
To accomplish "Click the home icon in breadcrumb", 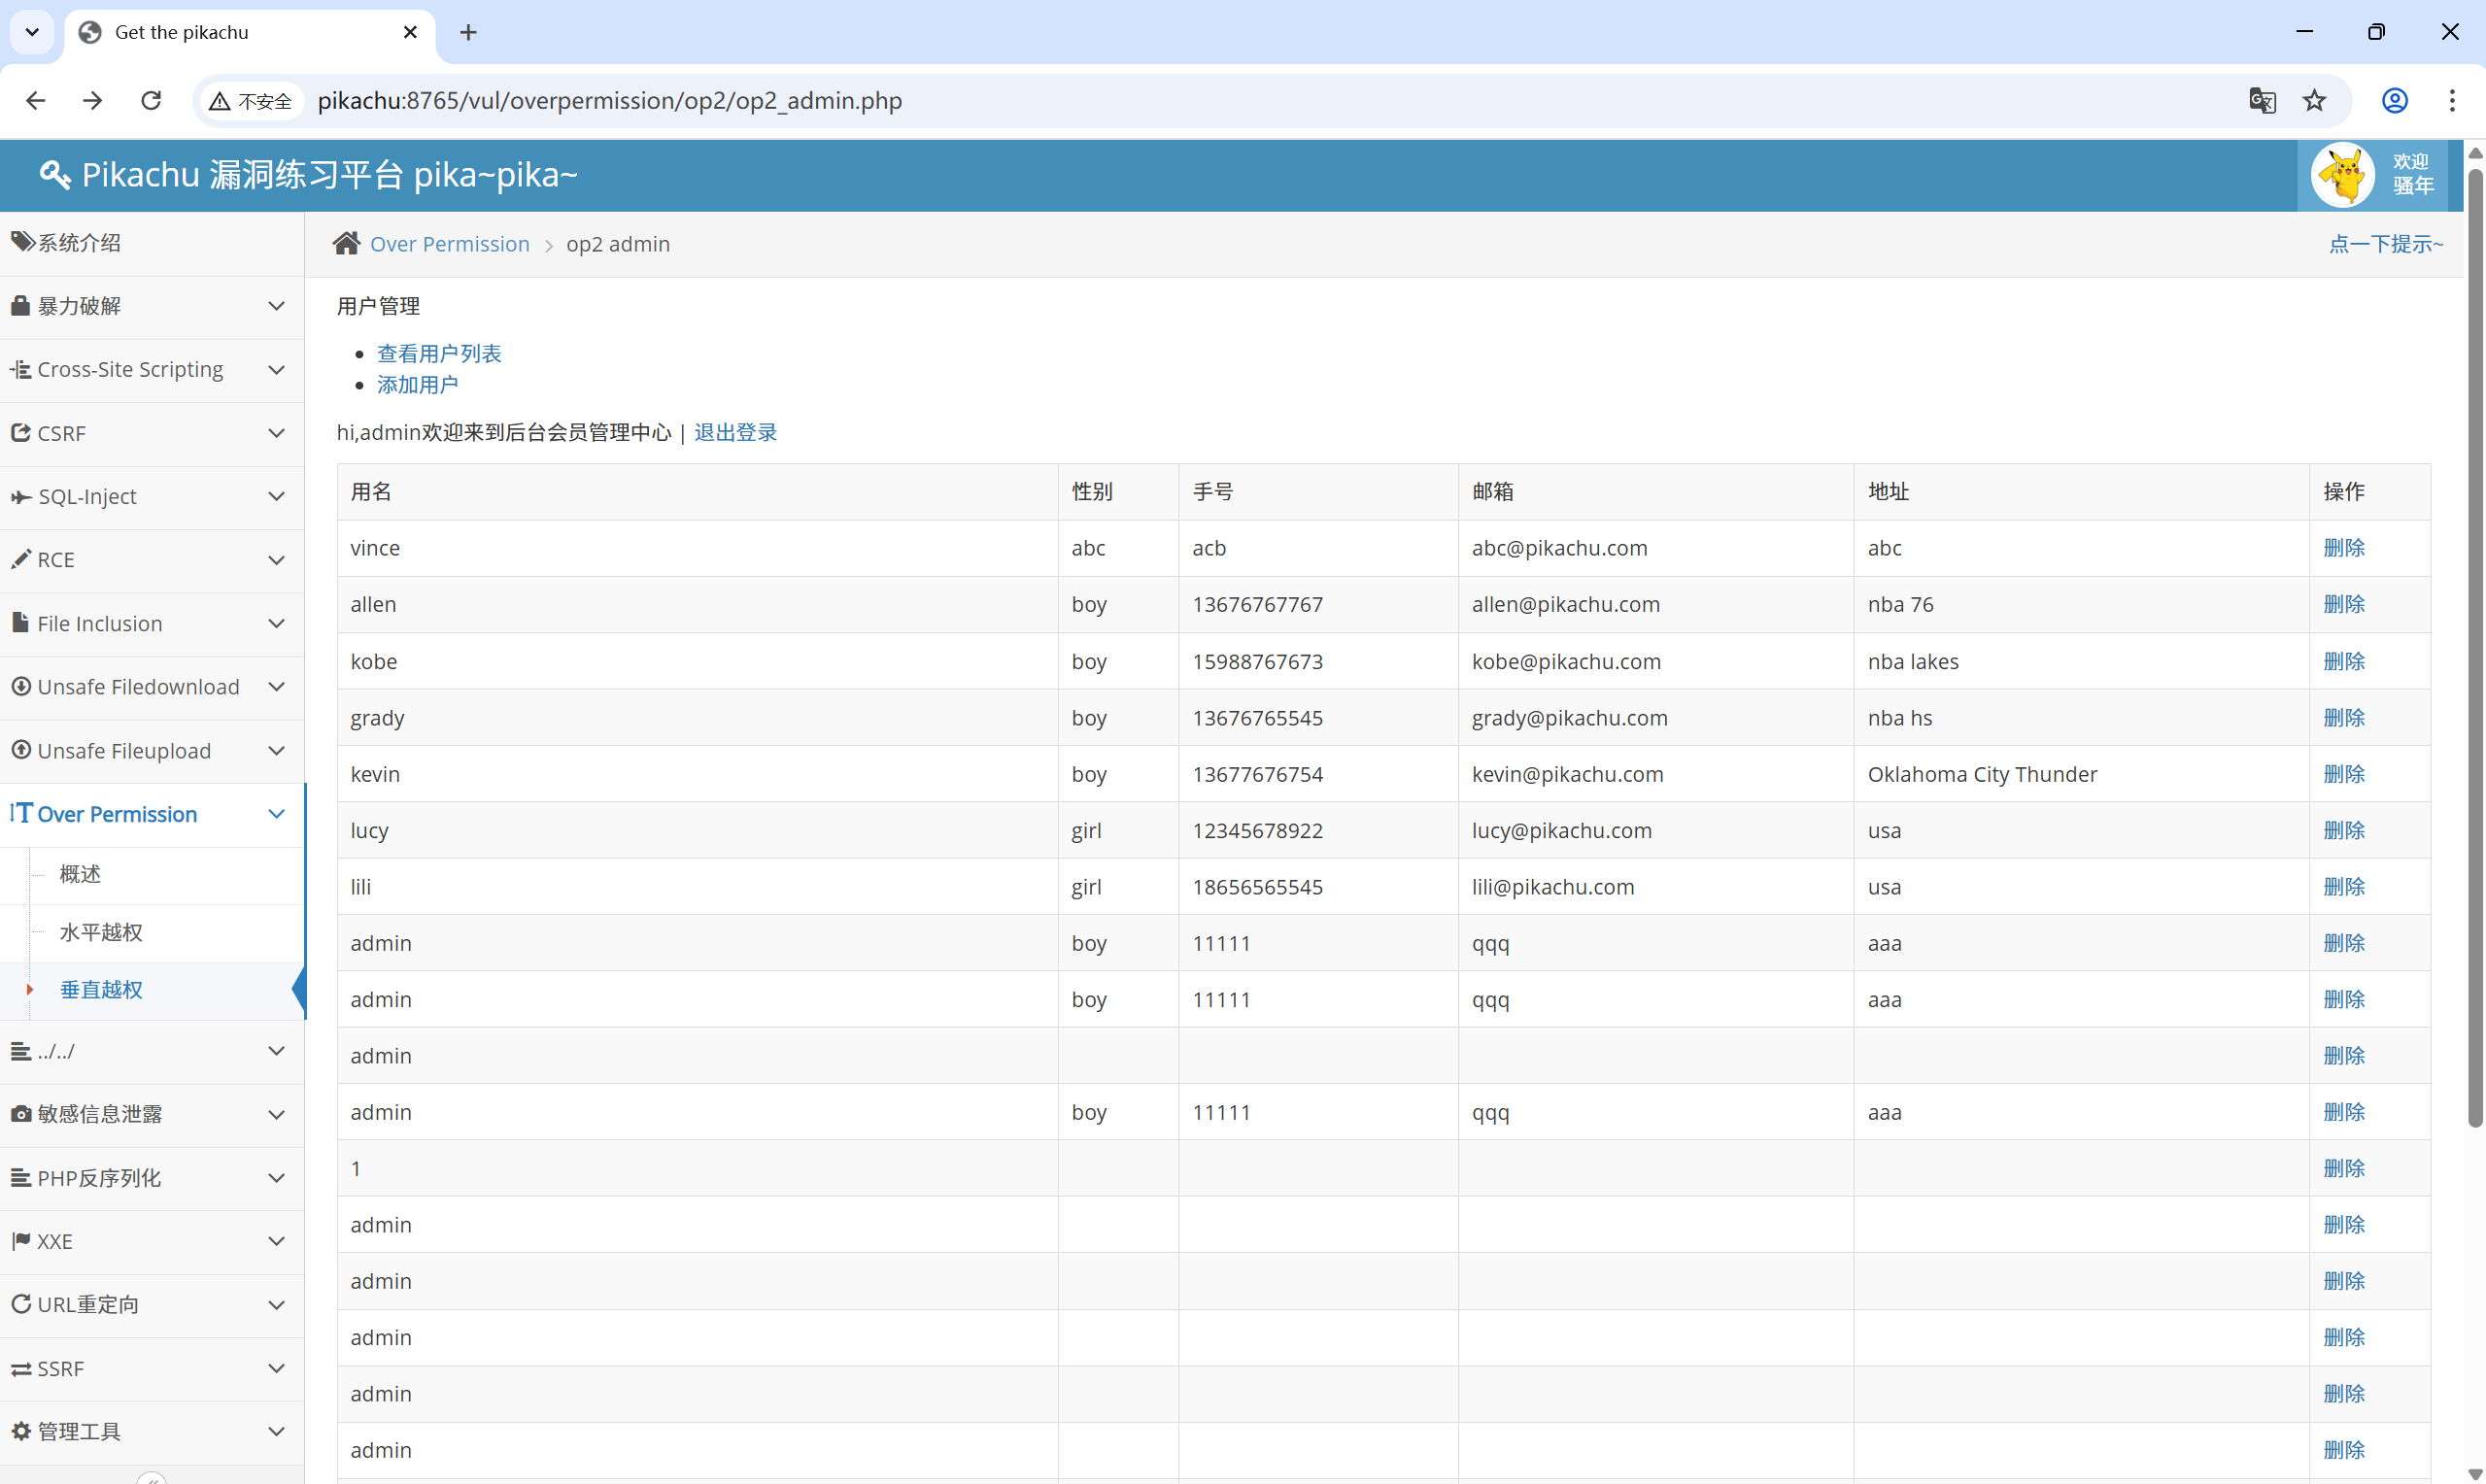I will 346,244.
